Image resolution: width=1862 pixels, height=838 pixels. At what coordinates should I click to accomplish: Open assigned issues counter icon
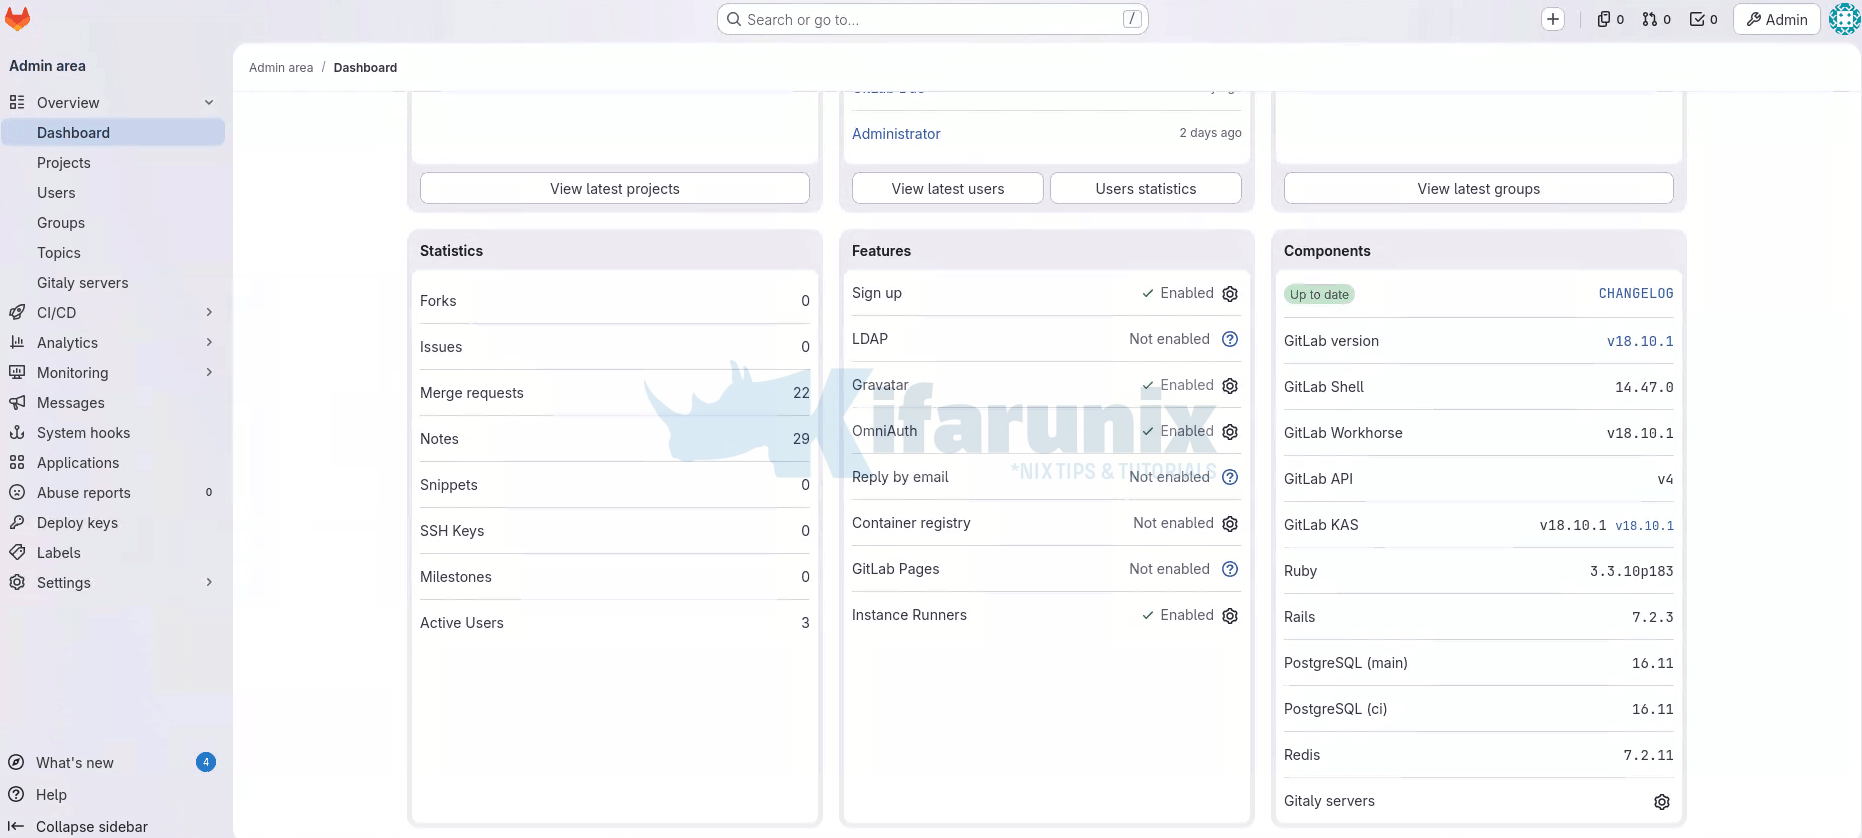(x=1610, y=19)
